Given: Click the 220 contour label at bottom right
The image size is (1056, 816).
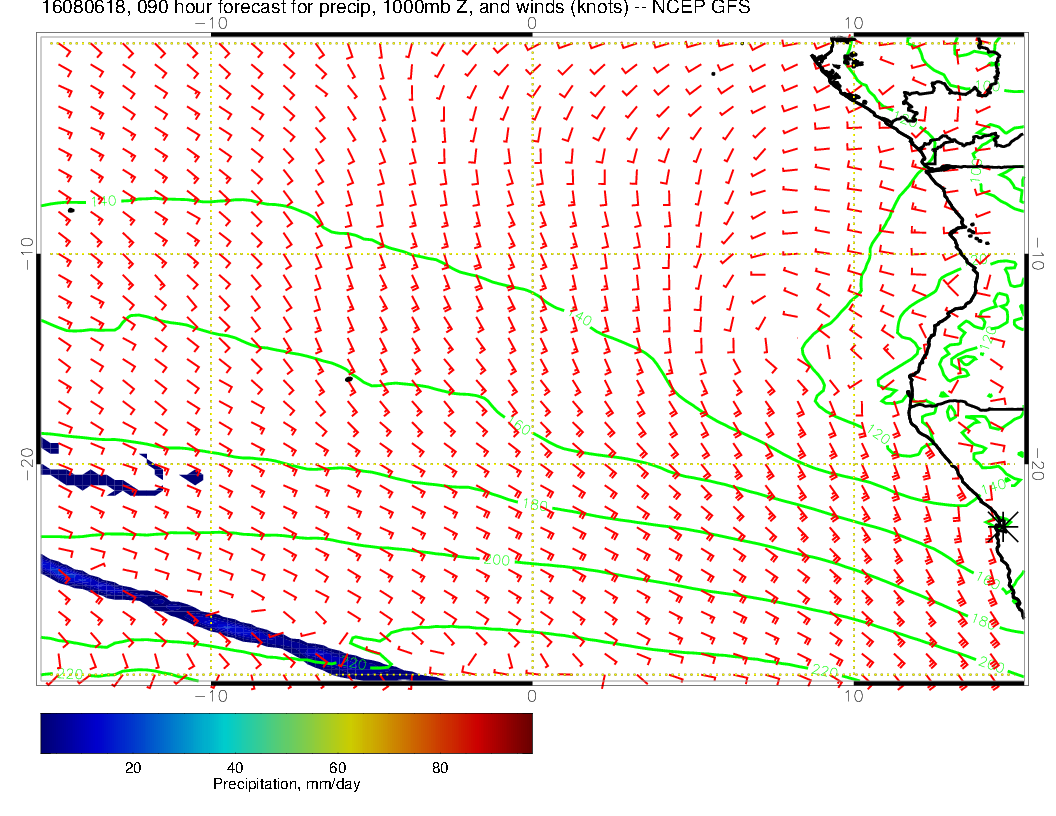Looking at the screenshot, I should 824,670.
